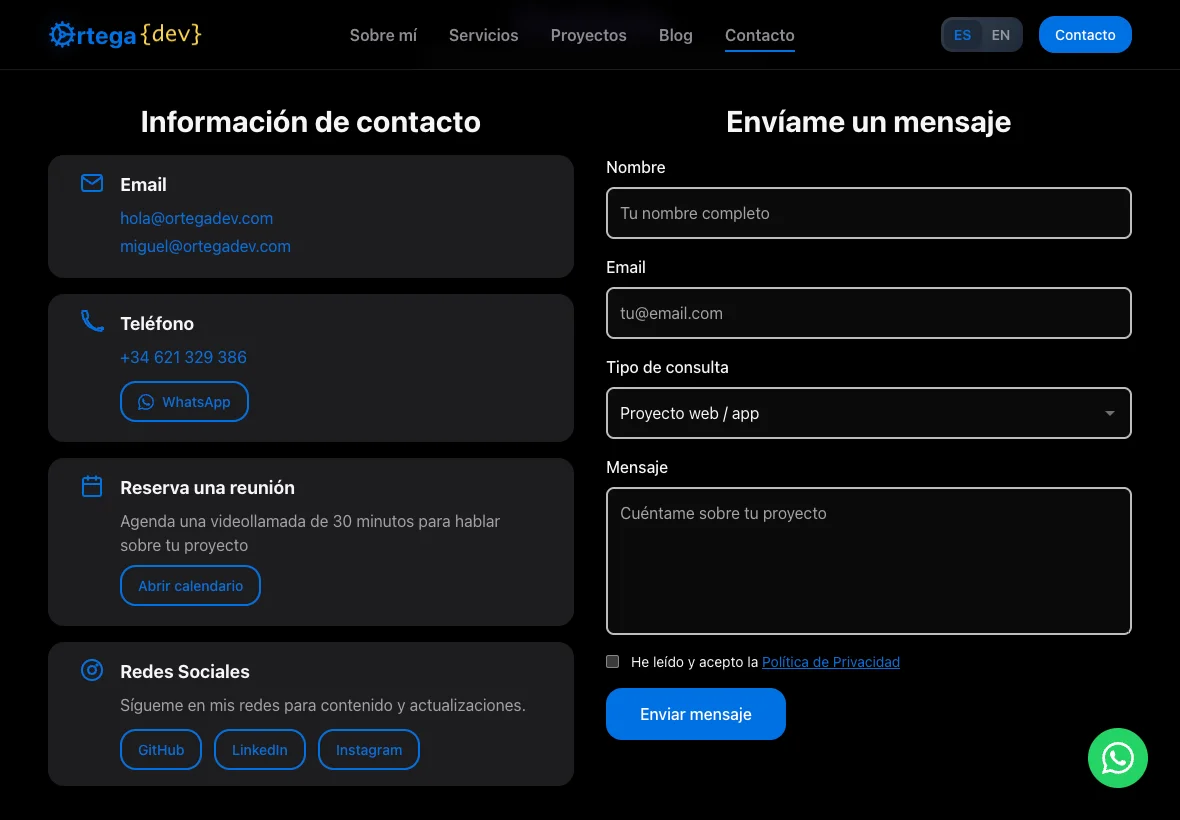Open the floating WhatsApp chat bubble

(1118, 758)
